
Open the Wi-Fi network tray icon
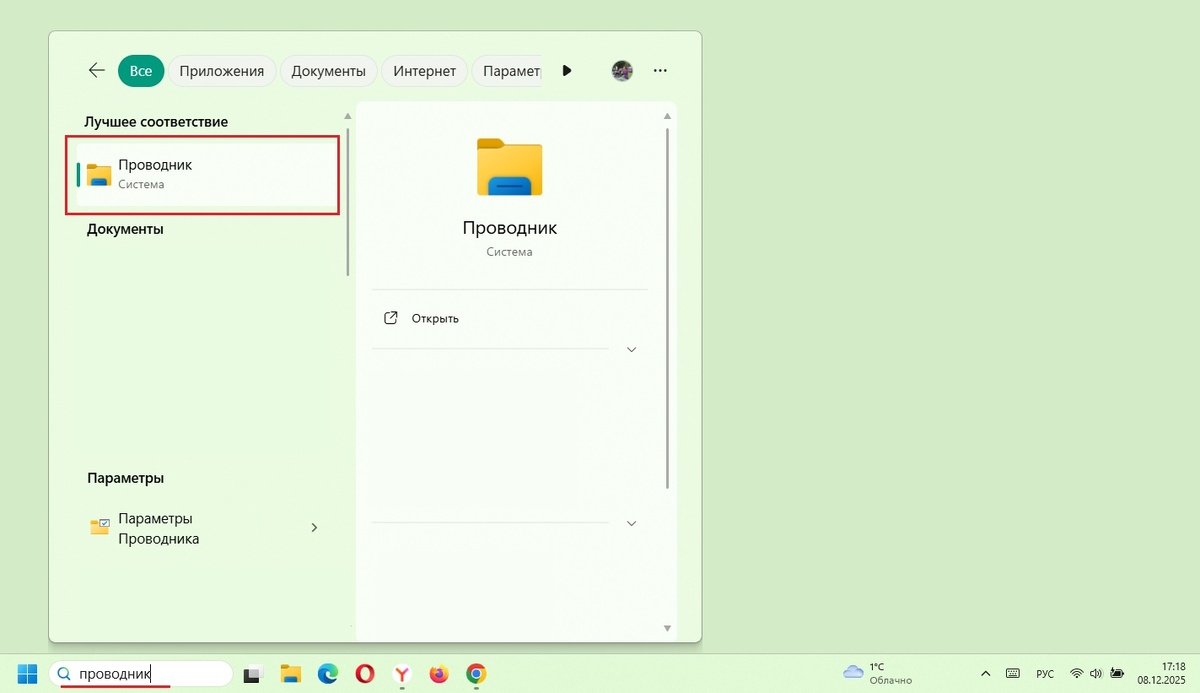tap(1076, 674)
